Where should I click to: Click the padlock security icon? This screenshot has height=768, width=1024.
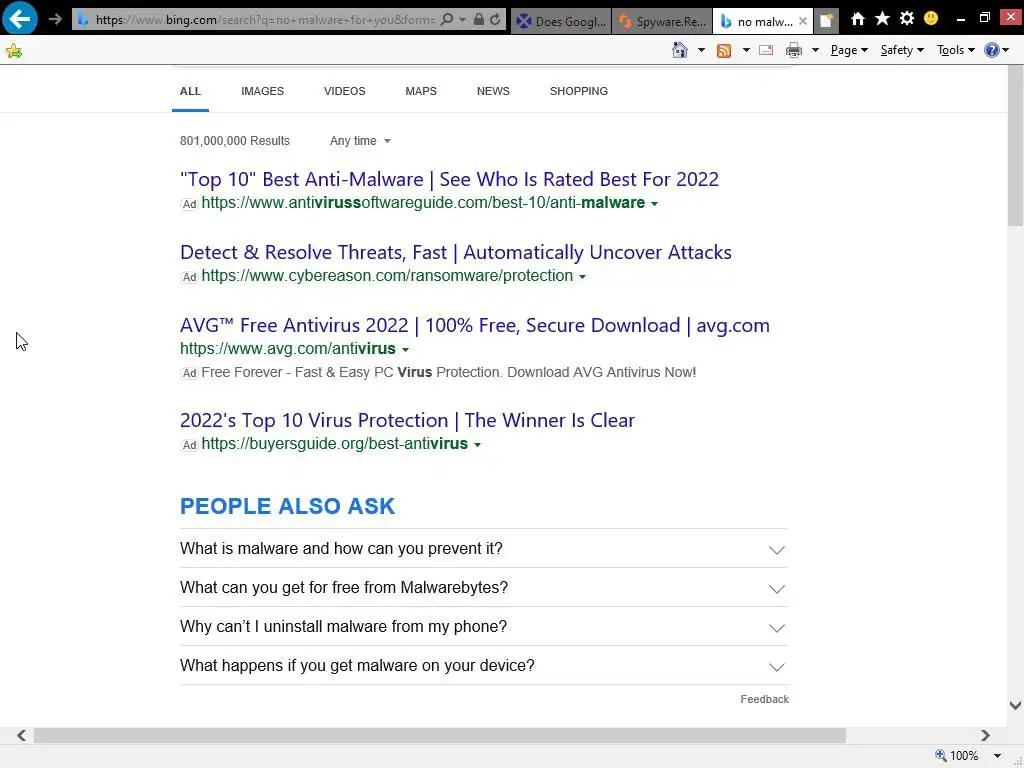[x=479, y=20]
